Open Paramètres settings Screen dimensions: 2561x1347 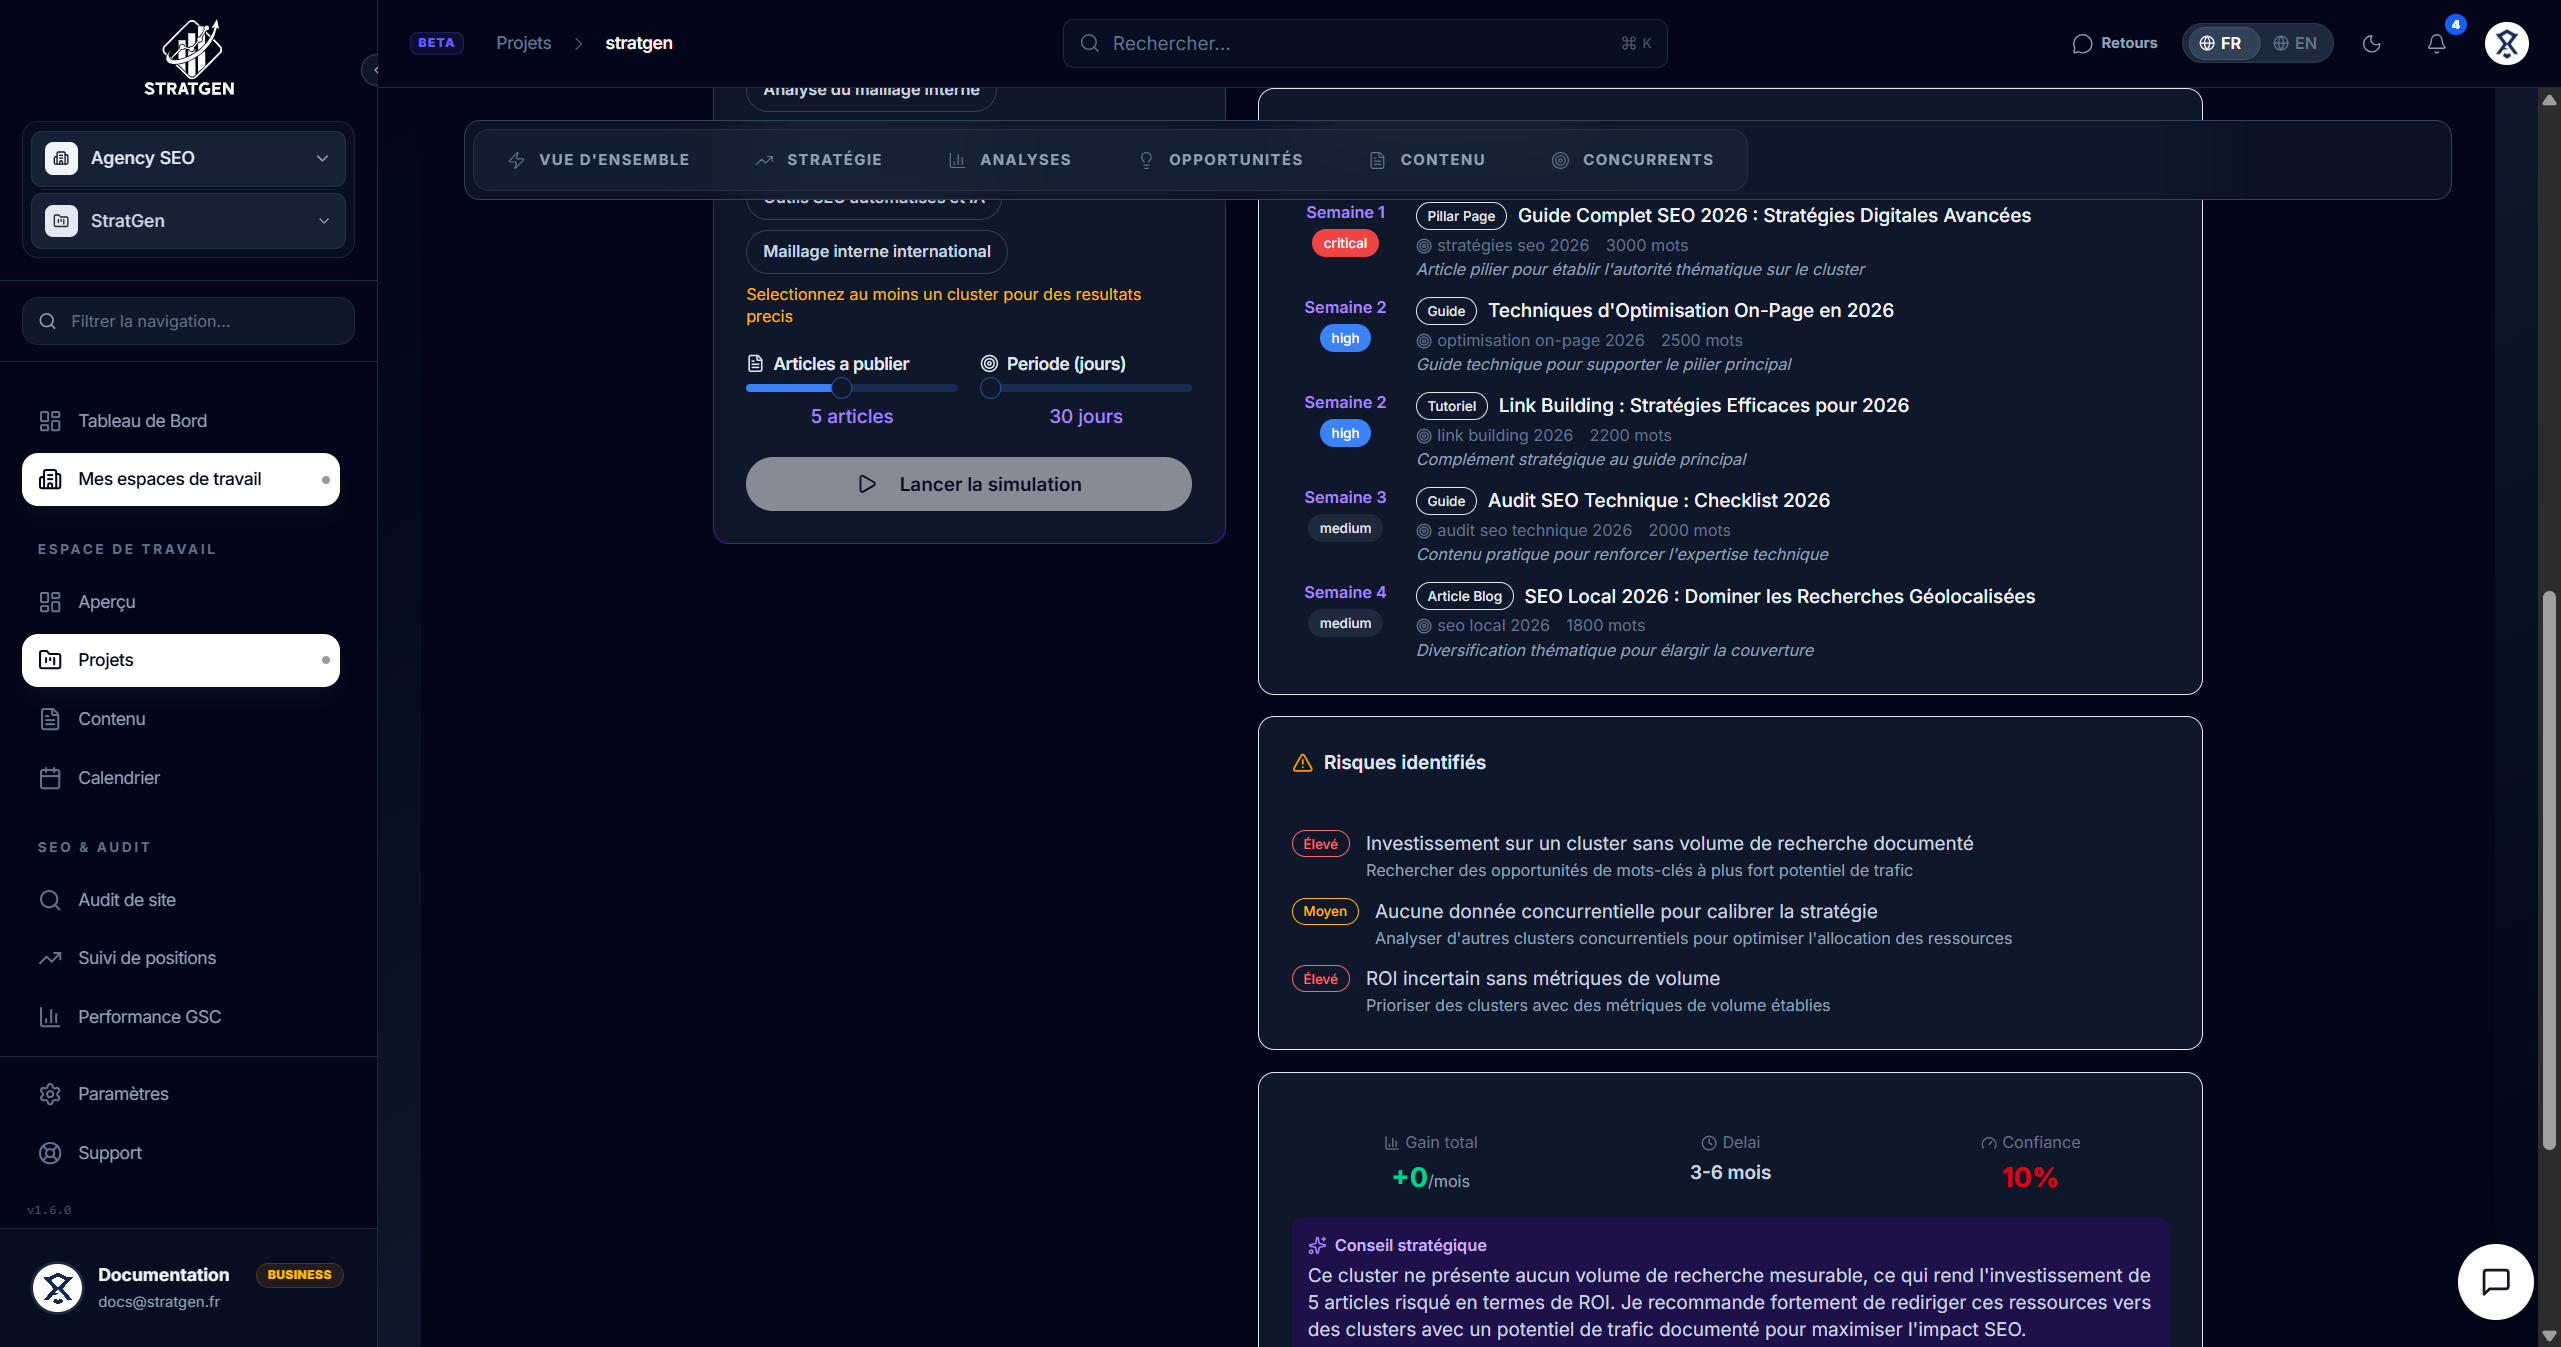(x=123, y=1094)
